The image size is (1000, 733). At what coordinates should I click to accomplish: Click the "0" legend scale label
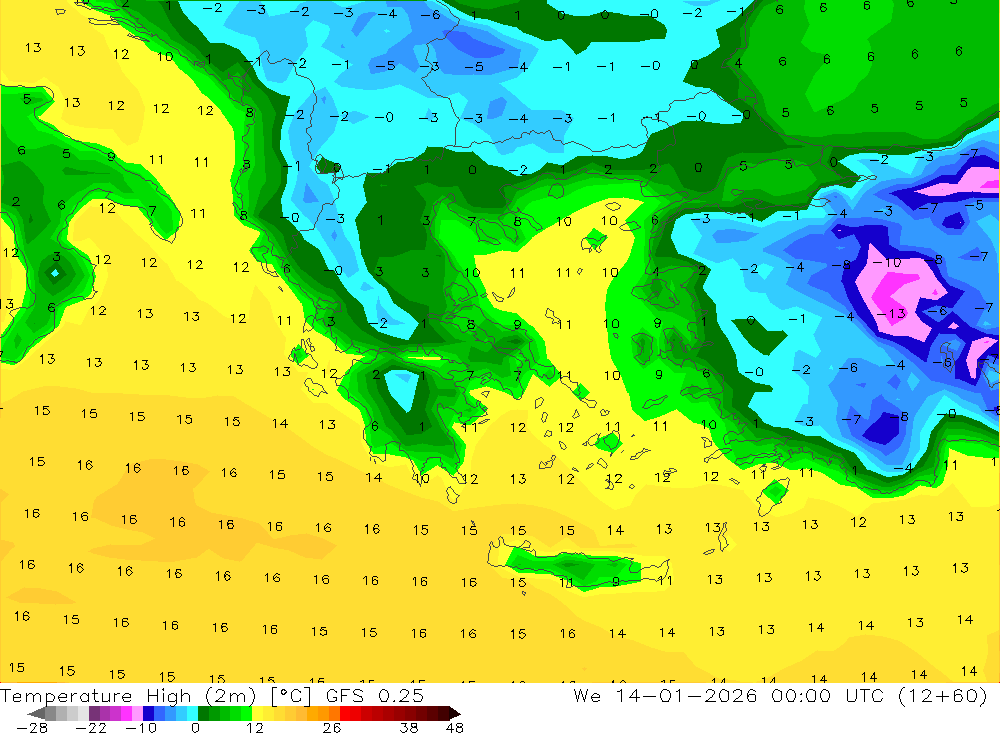point(196,728)
